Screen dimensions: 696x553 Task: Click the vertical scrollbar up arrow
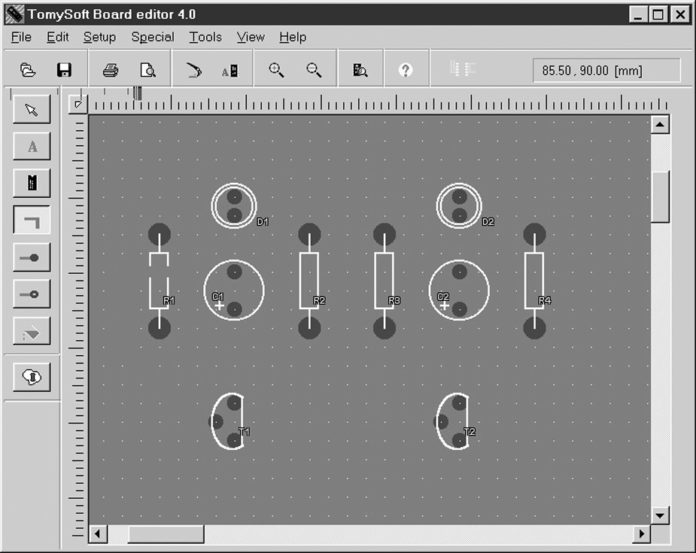pyautogui.click(x=660, y=125)
